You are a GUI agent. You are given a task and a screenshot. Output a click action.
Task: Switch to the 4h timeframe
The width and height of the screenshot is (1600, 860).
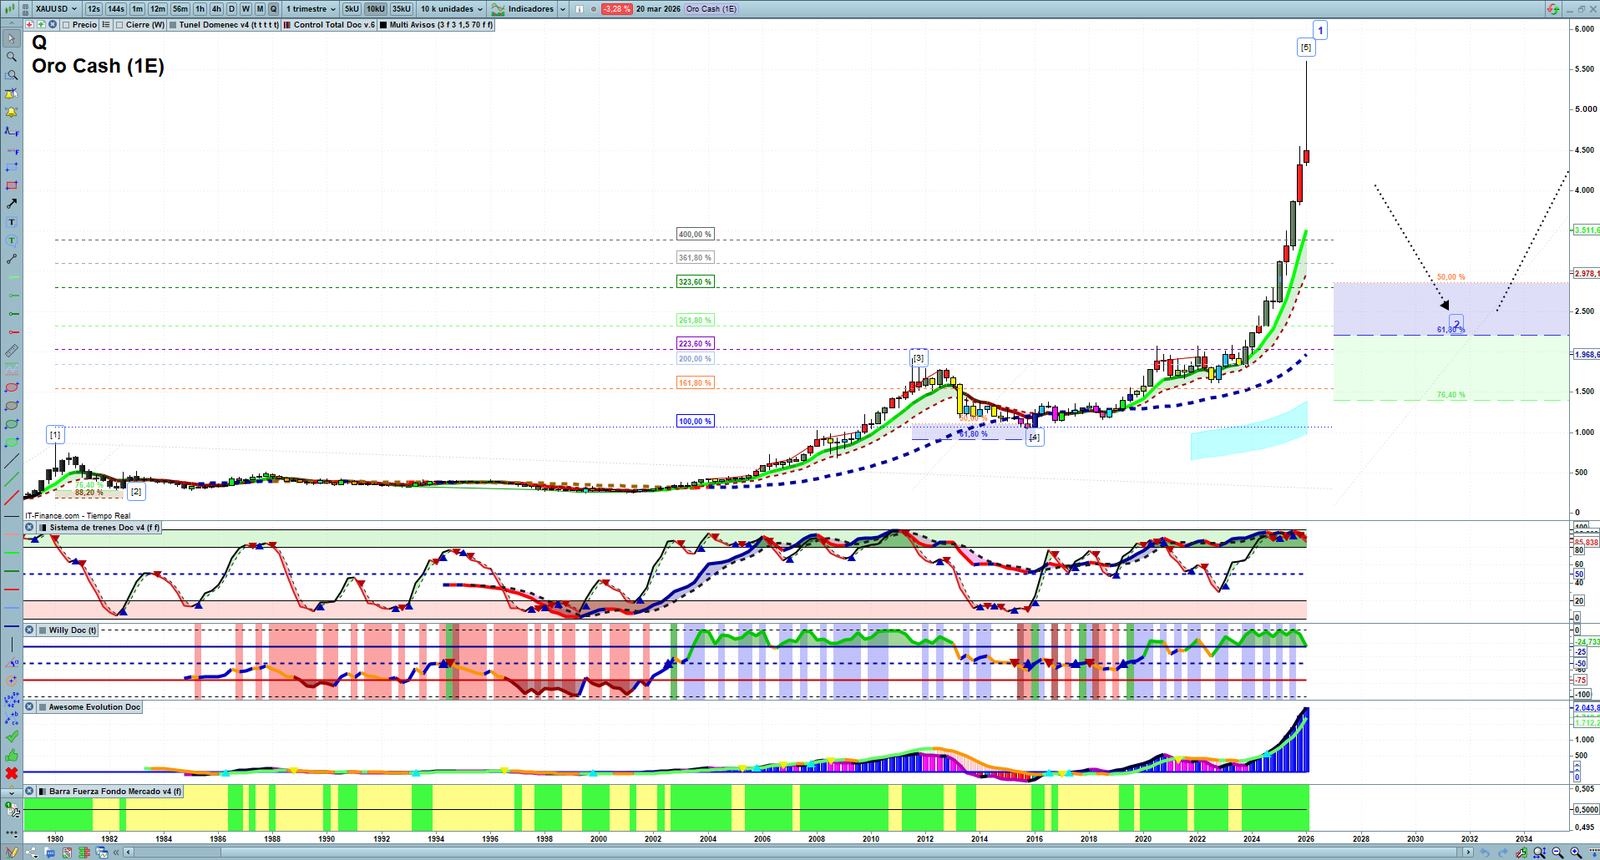point(216,9)
